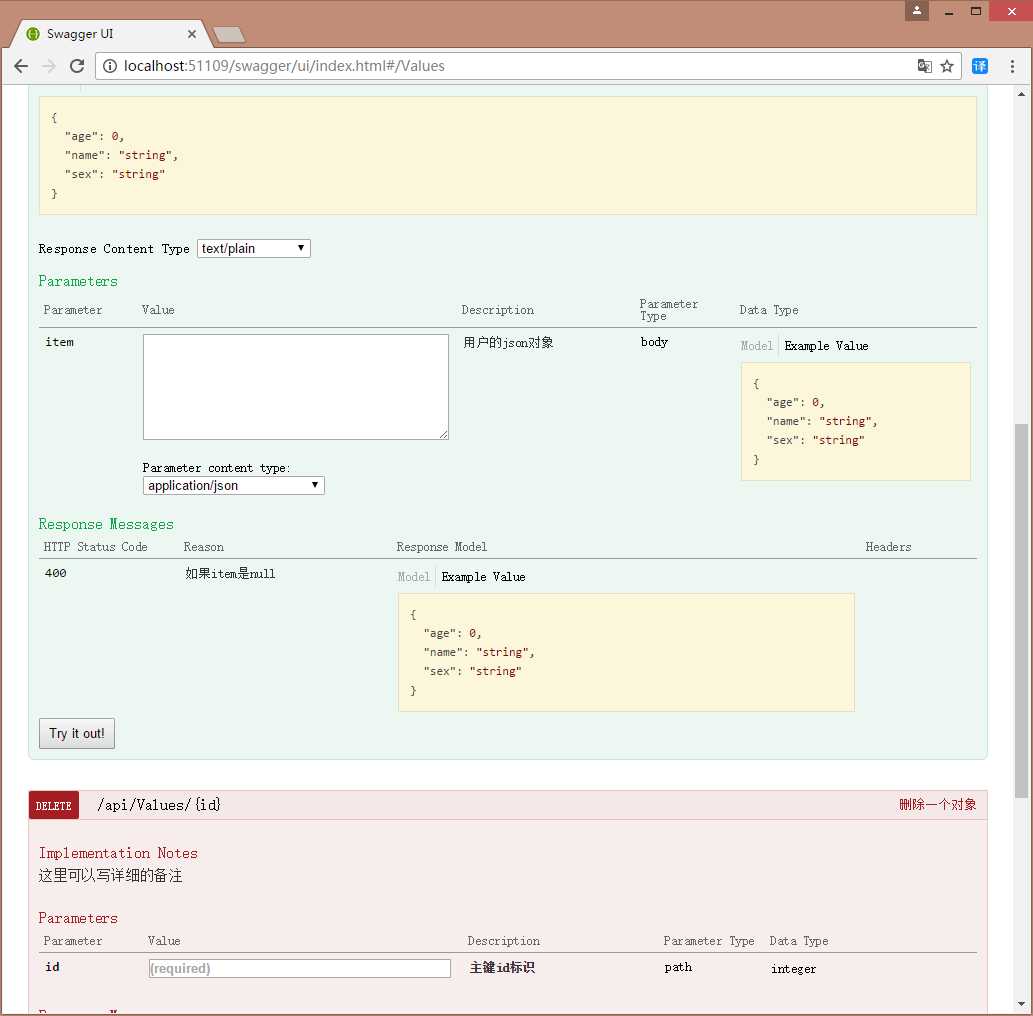Click the integer data type text
The image size is (1033, 1016).
point(793,969)
